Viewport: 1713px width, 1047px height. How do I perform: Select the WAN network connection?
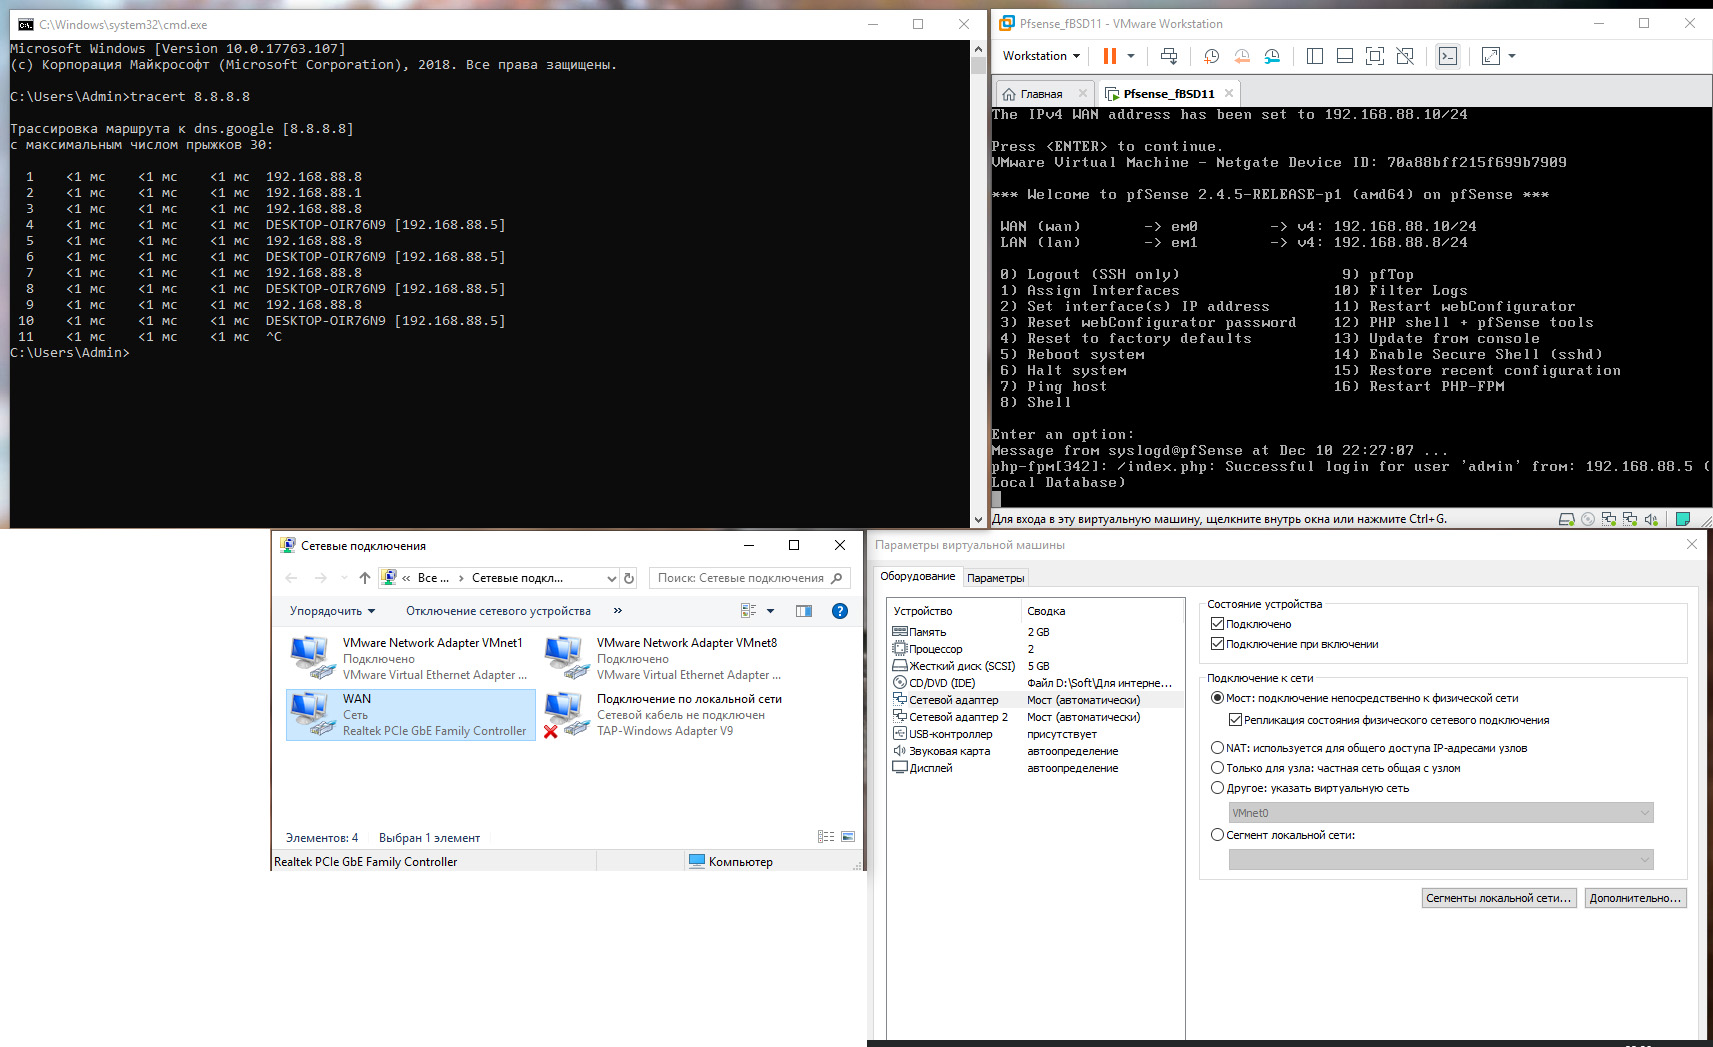(x=411, y=715)
